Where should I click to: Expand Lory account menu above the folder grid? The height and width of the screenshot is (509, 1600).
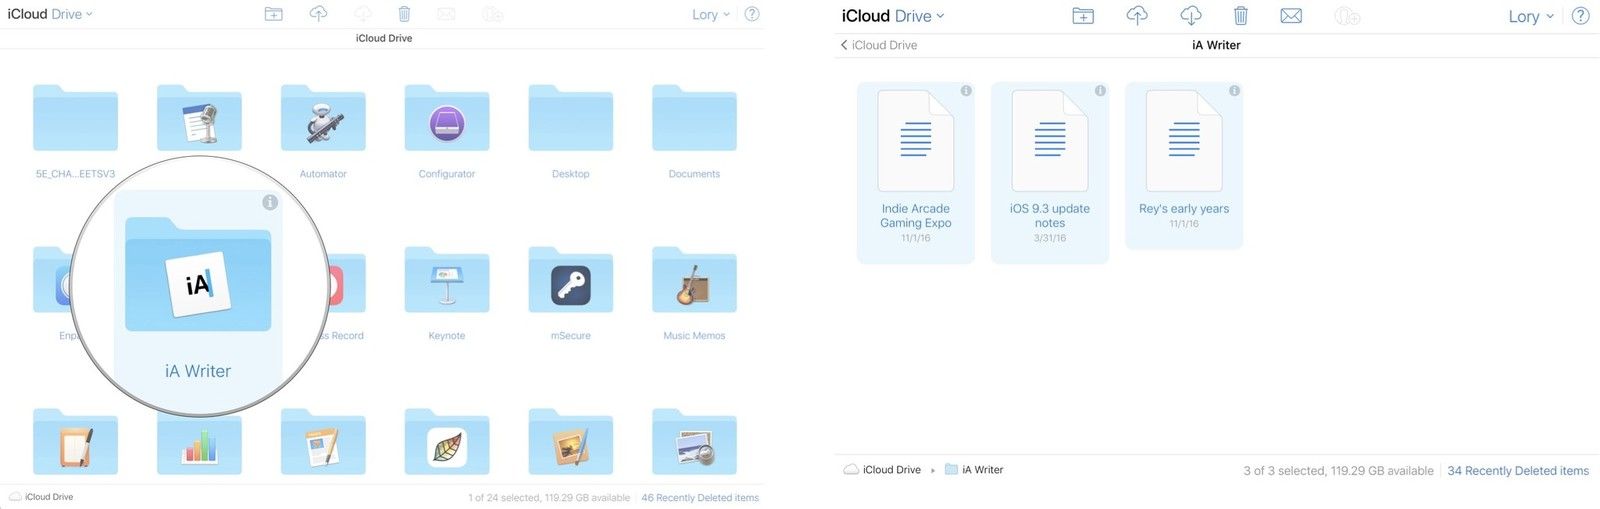711,15
